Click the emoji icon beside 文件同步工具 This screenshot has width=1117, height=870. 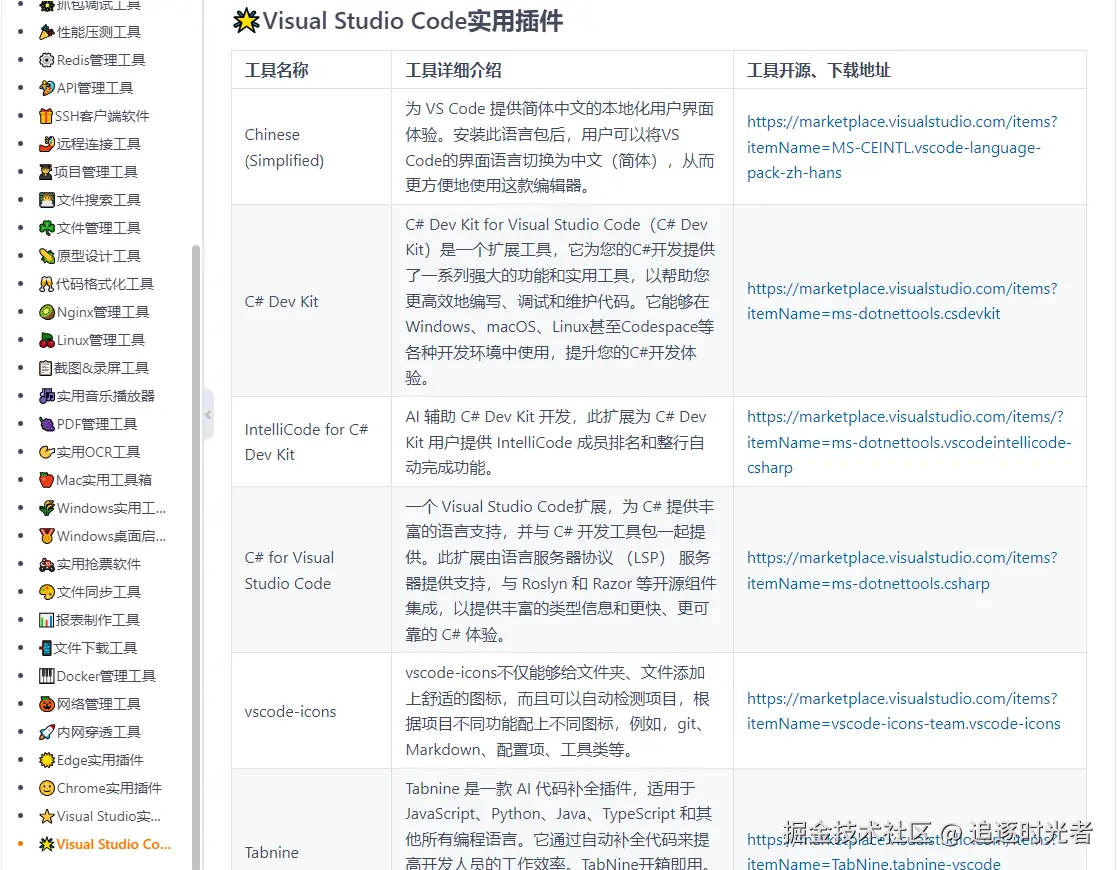click(46, 592)
